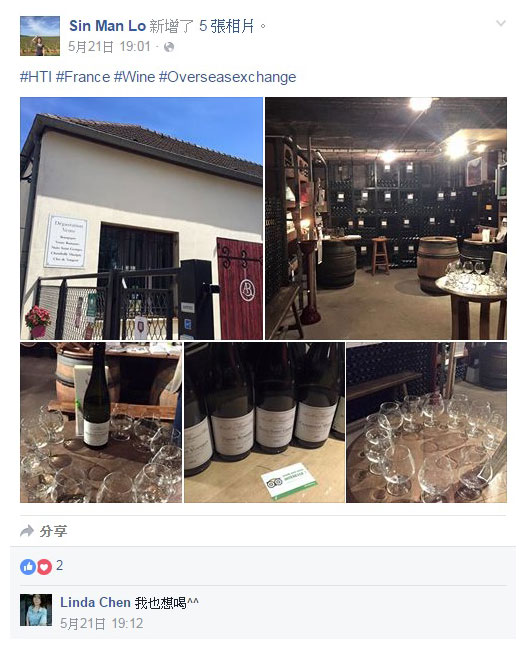
Task: Open the winery building exterior photo
Action: pyautogui.click(x=141, y=218)
